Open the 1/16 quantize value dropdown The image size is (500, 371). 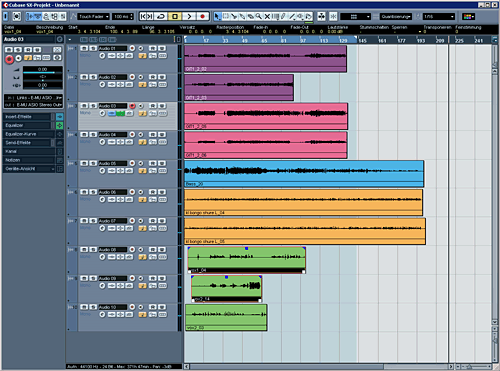[x=439, y=16]
